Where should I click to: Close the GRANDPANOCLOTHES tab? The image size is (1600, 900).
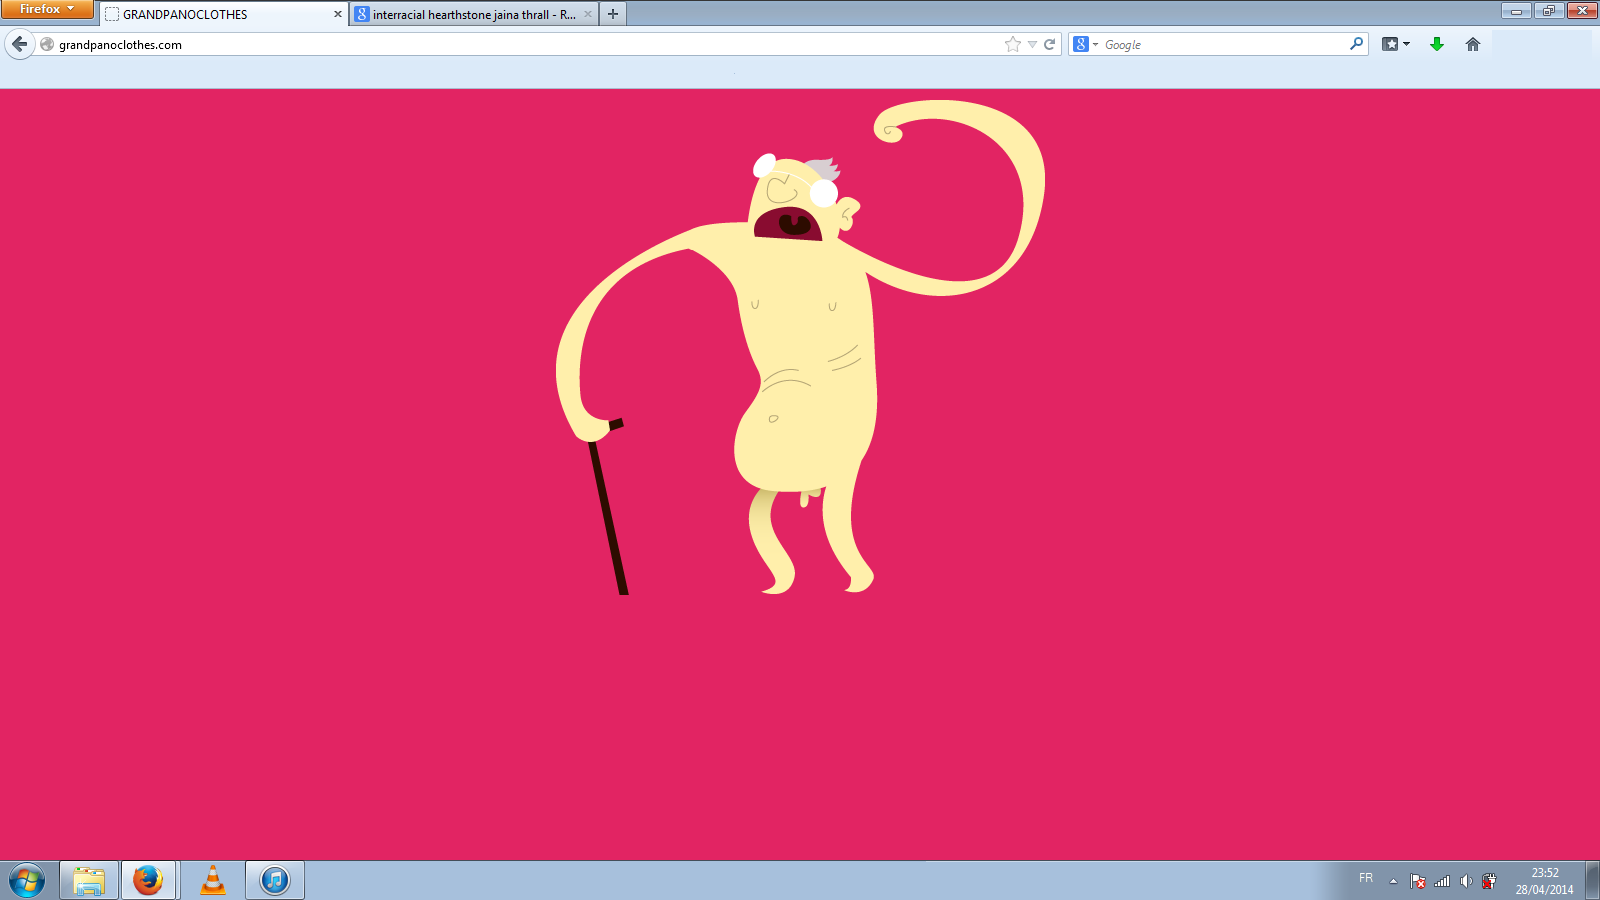[x=337, y=15]
